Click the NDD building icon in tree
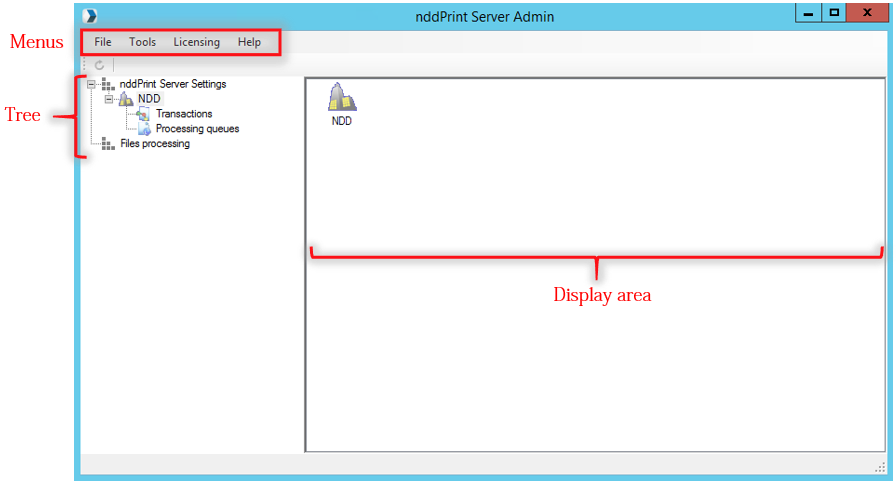The height and width of the screenshot is (486, 896). tap(126, 99)
